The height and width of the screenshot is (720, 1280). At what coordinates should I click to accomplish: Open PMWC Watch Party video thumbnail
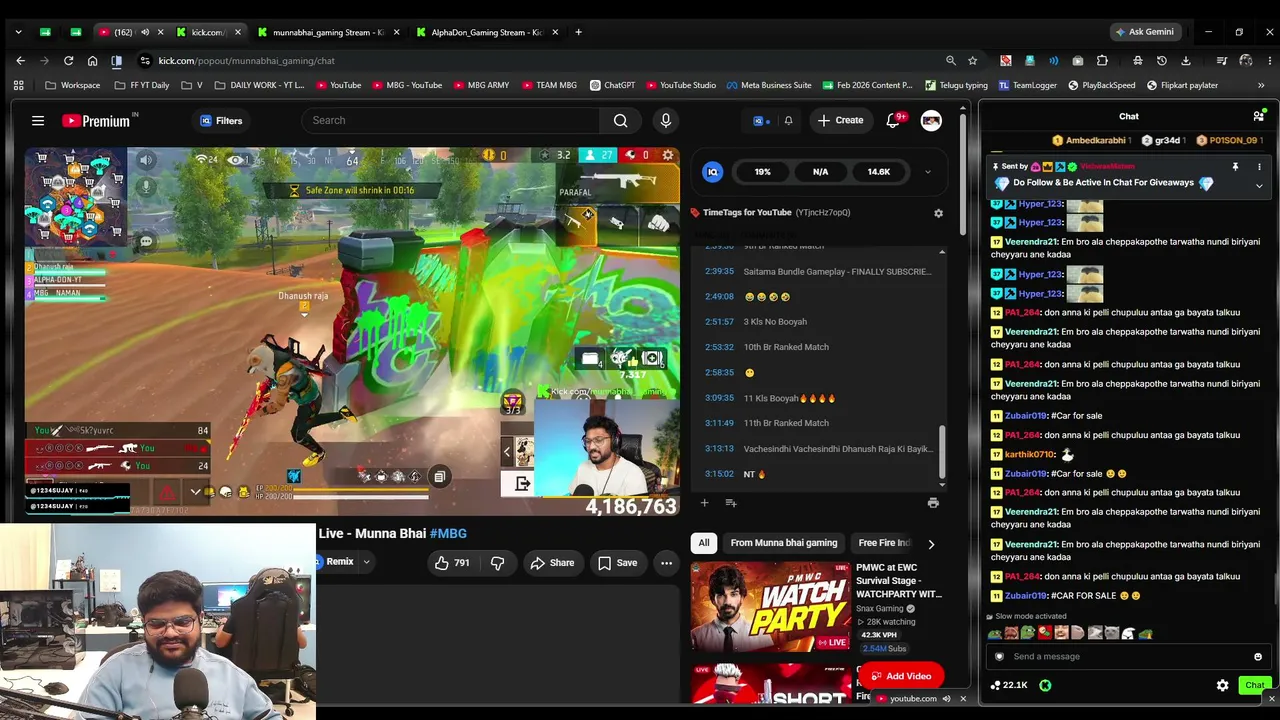coord(770,606)
